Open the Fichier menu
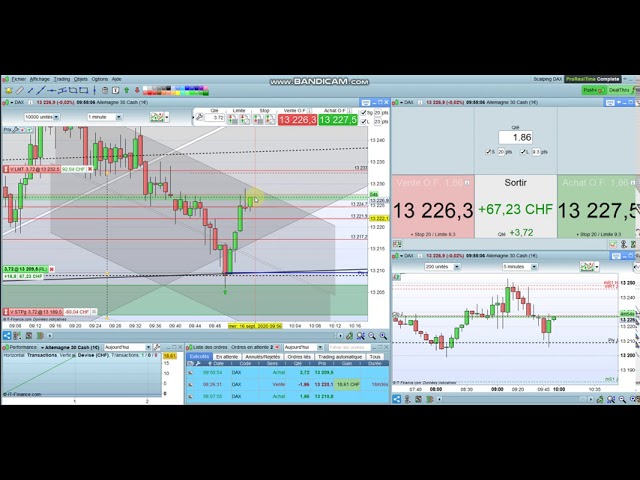 click(x=18, y=79)
